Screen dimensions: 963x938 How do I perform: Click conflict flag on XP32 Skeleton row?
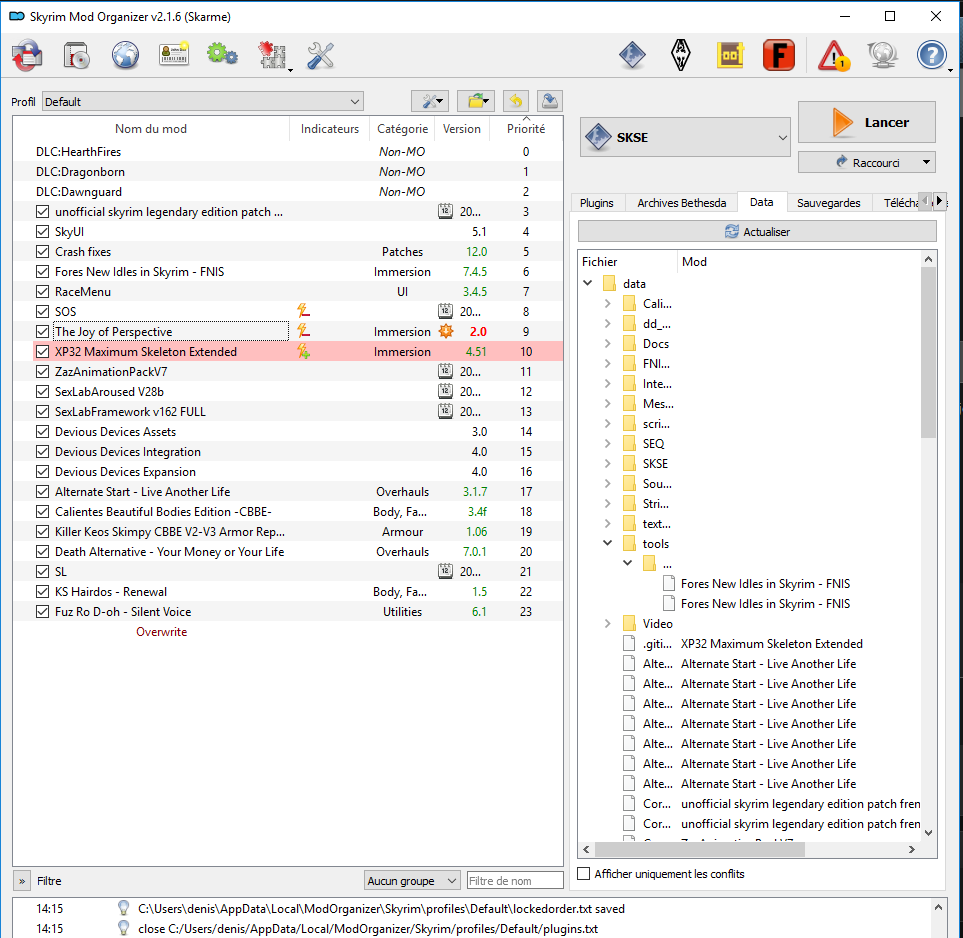point(303,351)
